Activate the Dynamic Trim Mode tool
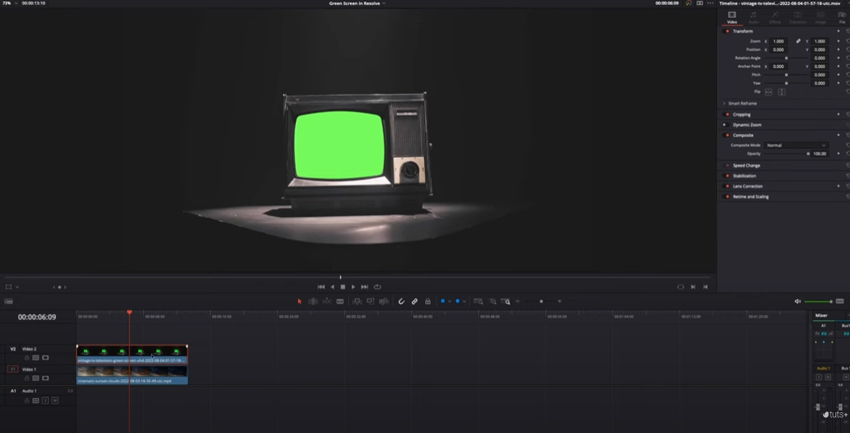Screen dimensions: 850x433 coord(326,301)
